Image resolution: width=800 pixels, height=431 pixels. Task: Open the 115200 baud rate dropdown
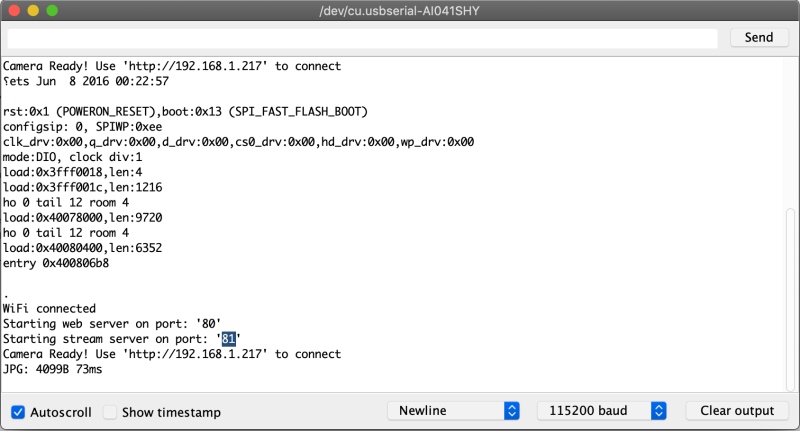(602, 411)
